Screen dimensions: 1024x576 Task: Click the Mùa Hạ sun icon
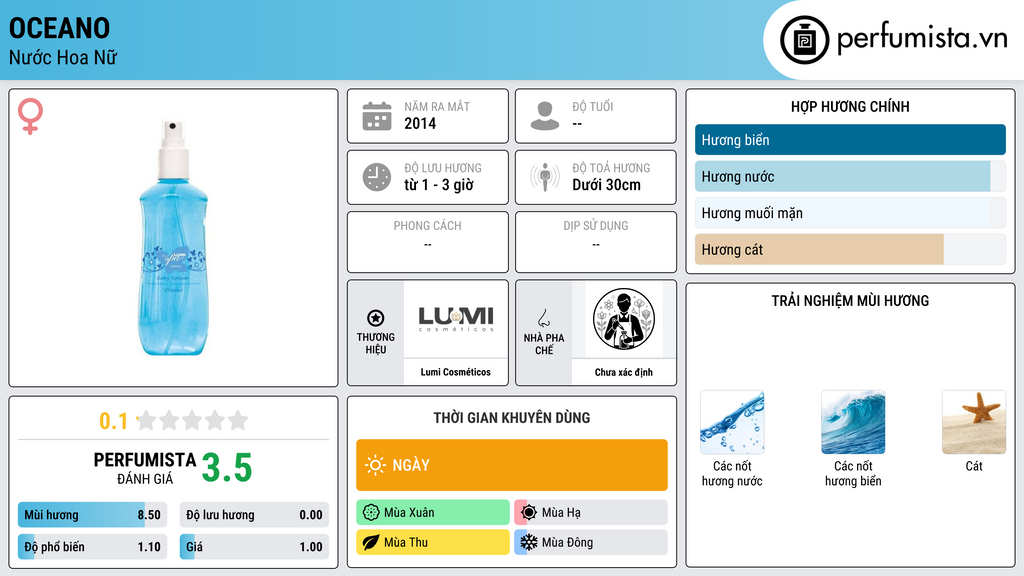[x=529, y=513]
